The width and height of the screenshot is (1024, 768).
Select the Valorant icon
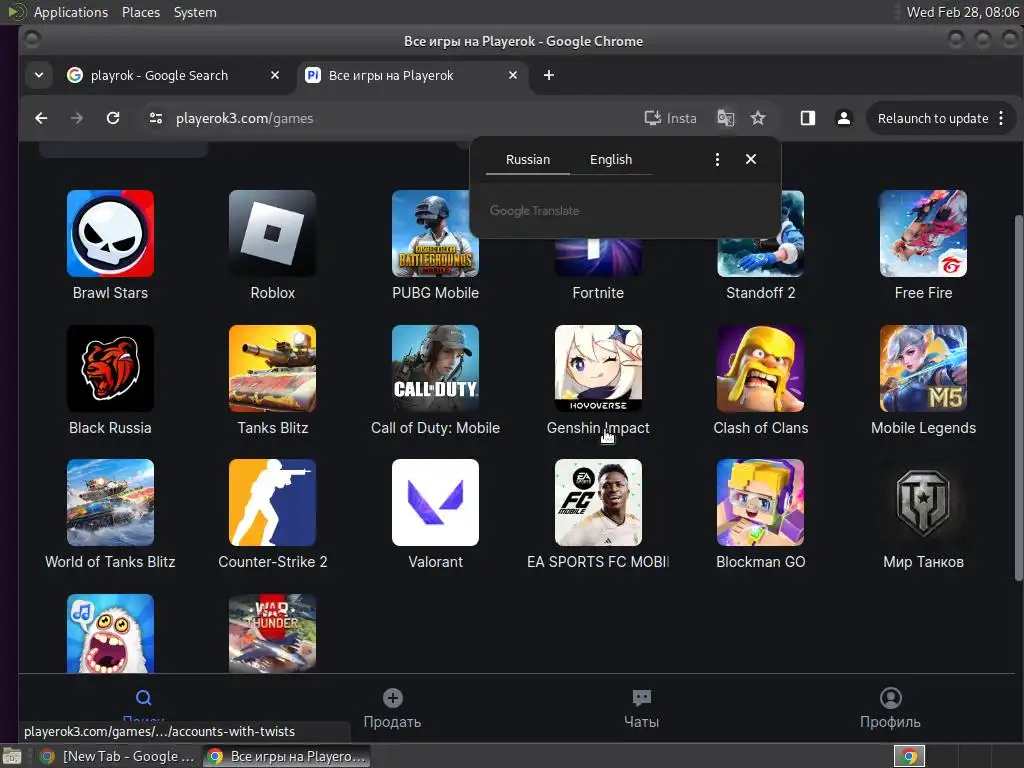435,502
